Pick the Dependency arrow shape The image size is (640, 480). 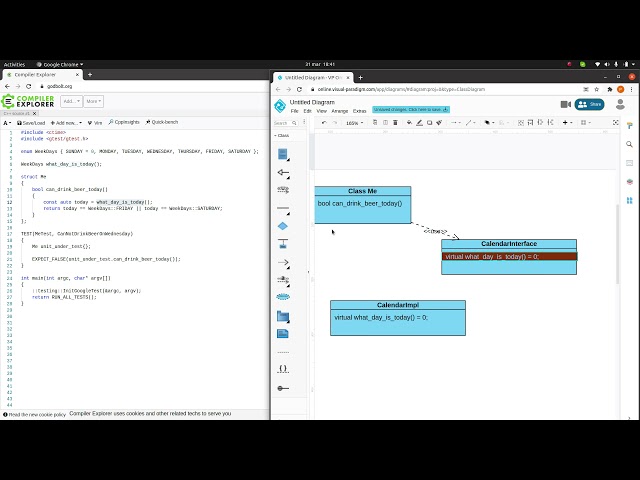pos(283,263)
